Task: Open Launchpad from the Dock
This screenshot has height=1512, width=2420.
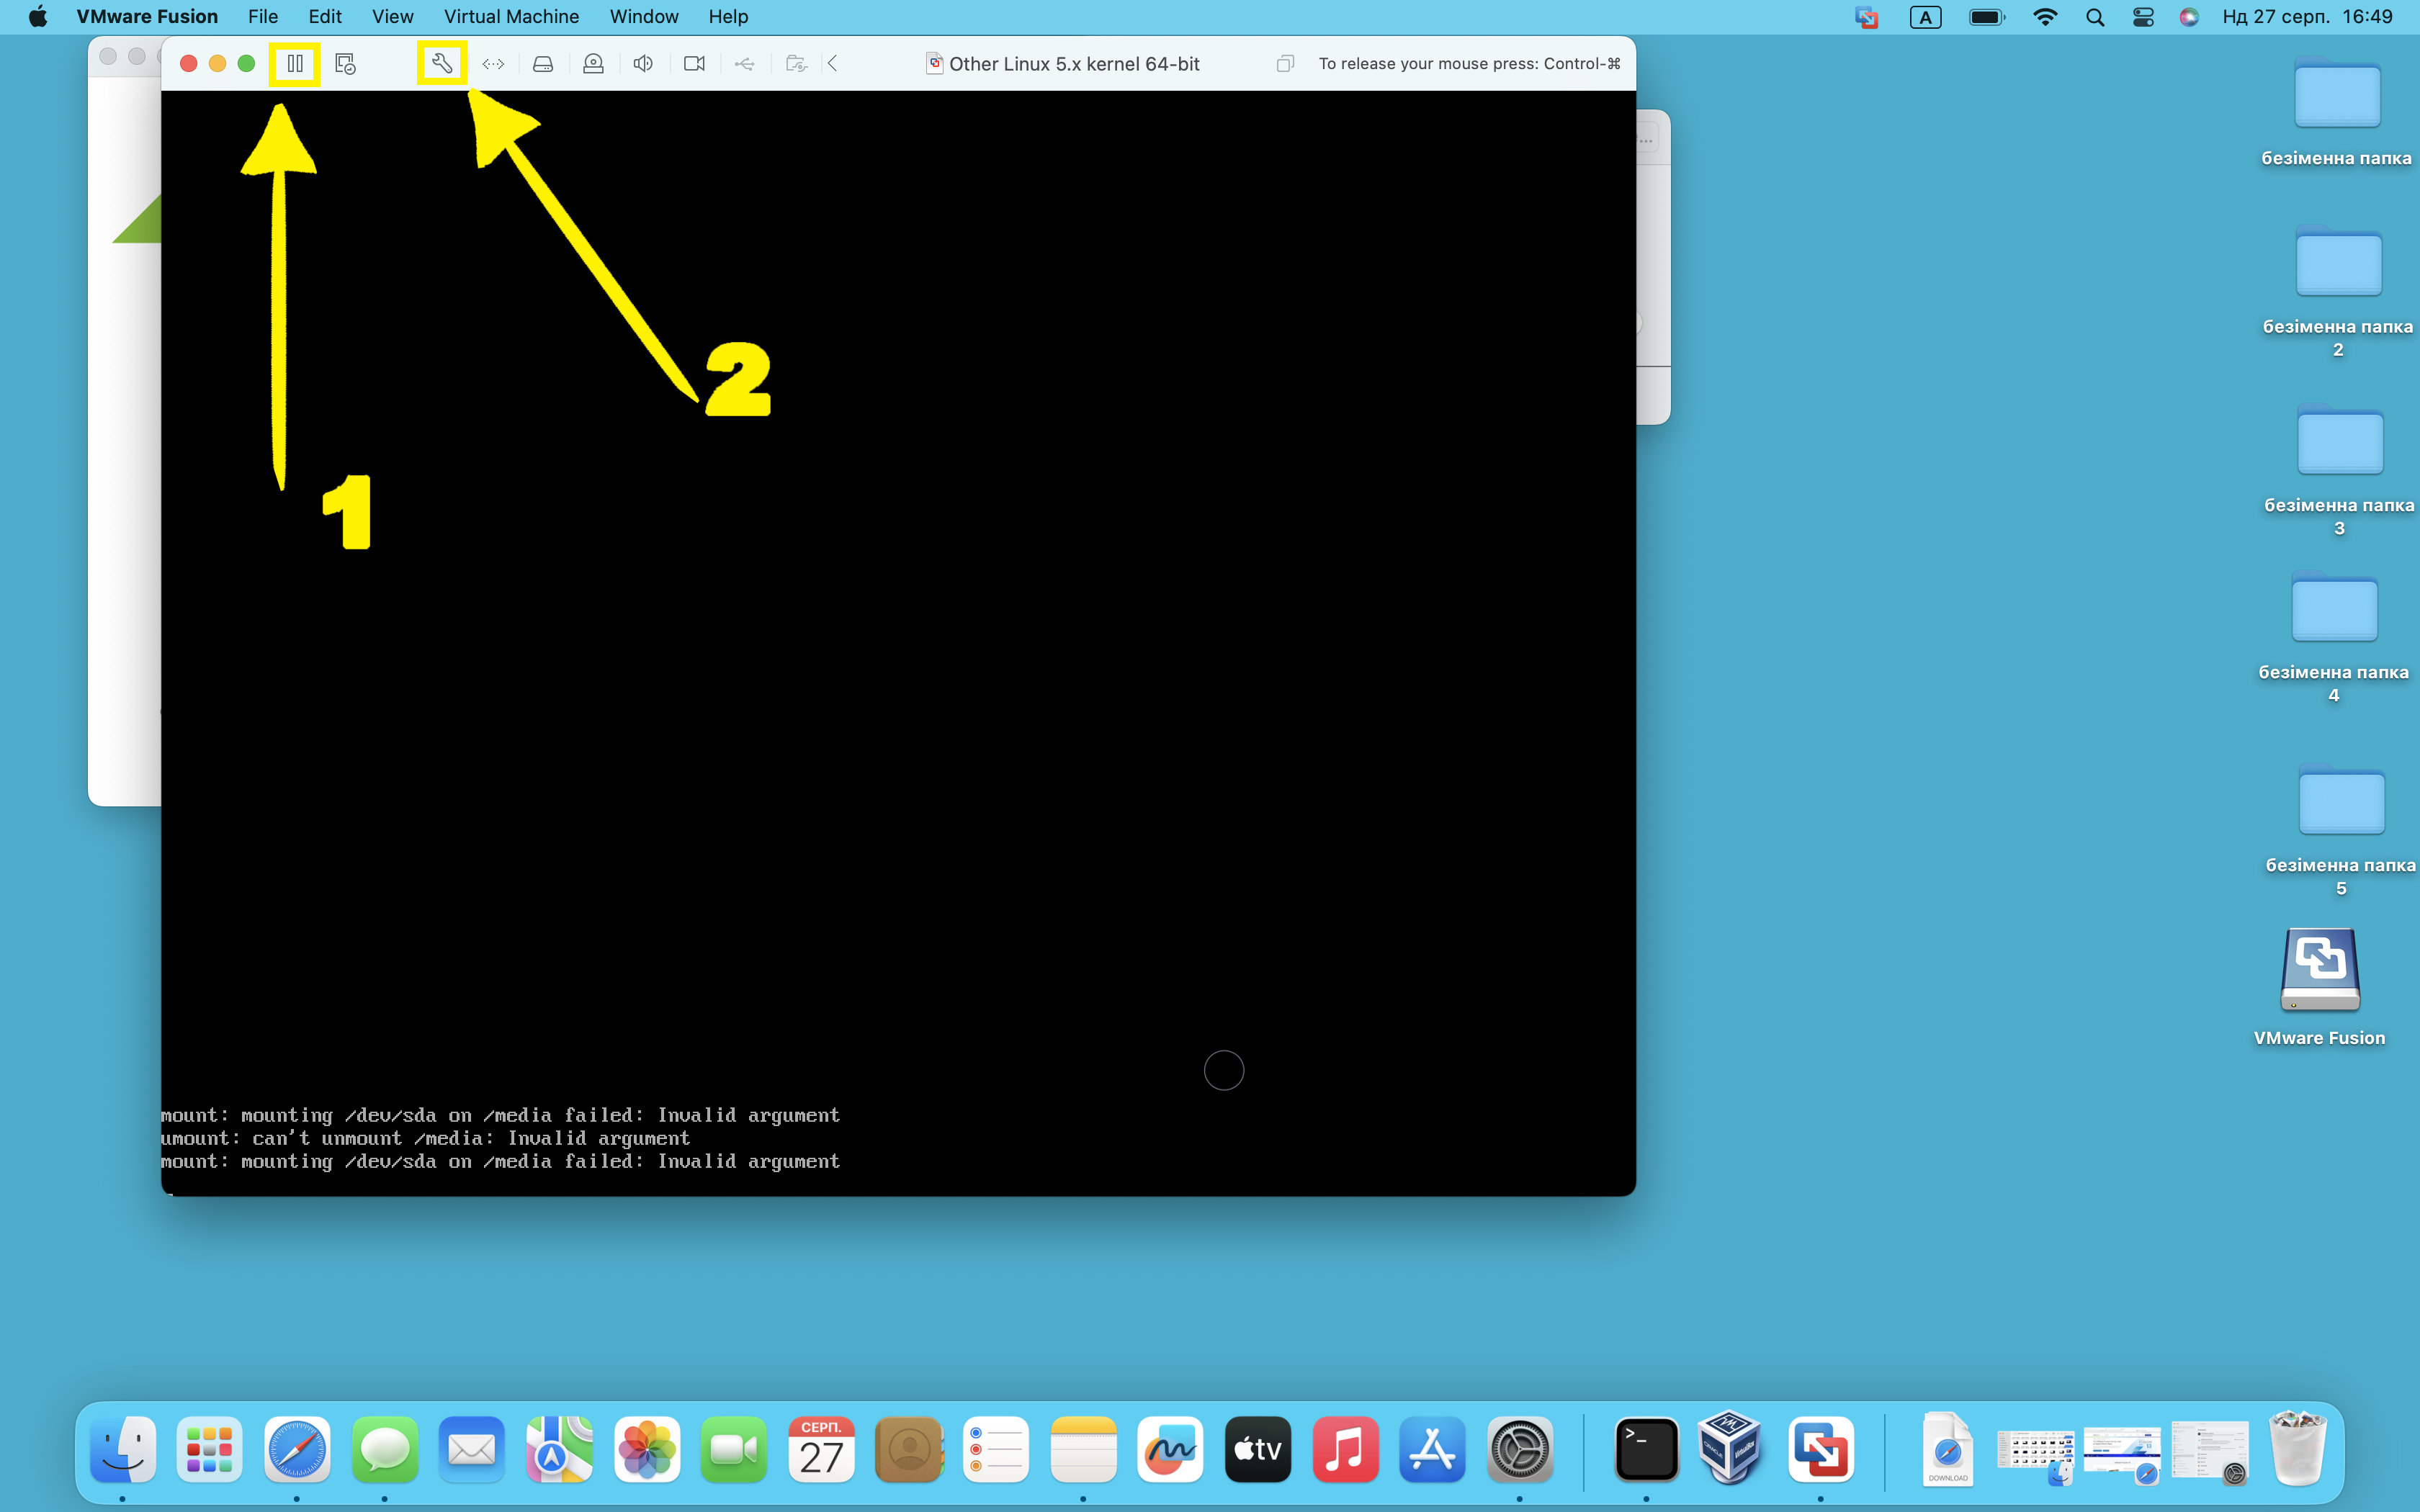Action: (209, 1449)
